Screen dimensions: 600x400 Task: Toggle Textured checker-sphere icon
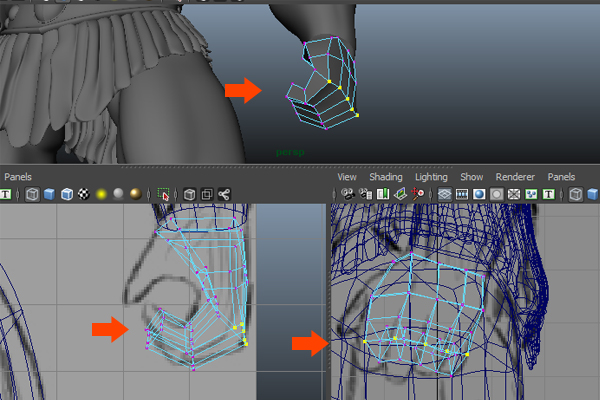(84, 194)
